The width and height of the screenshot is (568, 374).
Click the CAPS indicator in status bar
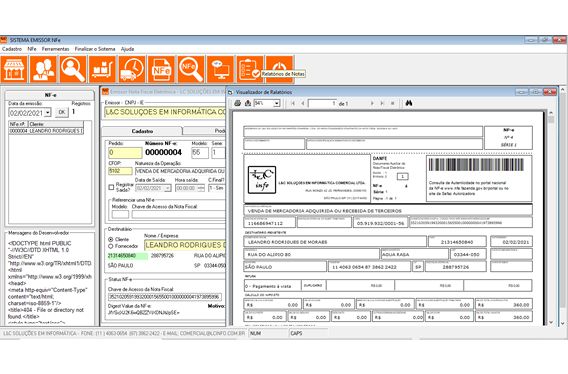click(x=296, y=333)
